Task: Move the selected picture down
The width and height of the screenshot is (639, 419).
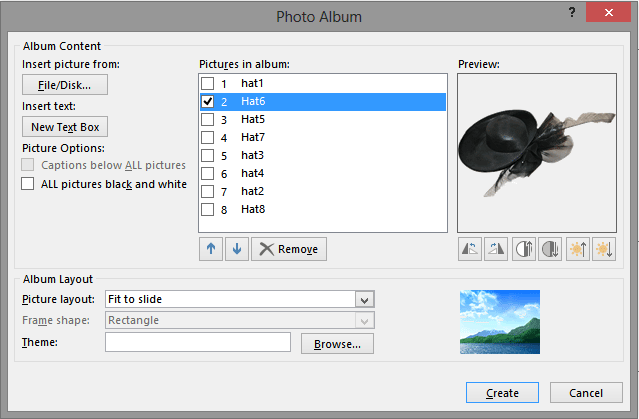Action: pos(237,249)
